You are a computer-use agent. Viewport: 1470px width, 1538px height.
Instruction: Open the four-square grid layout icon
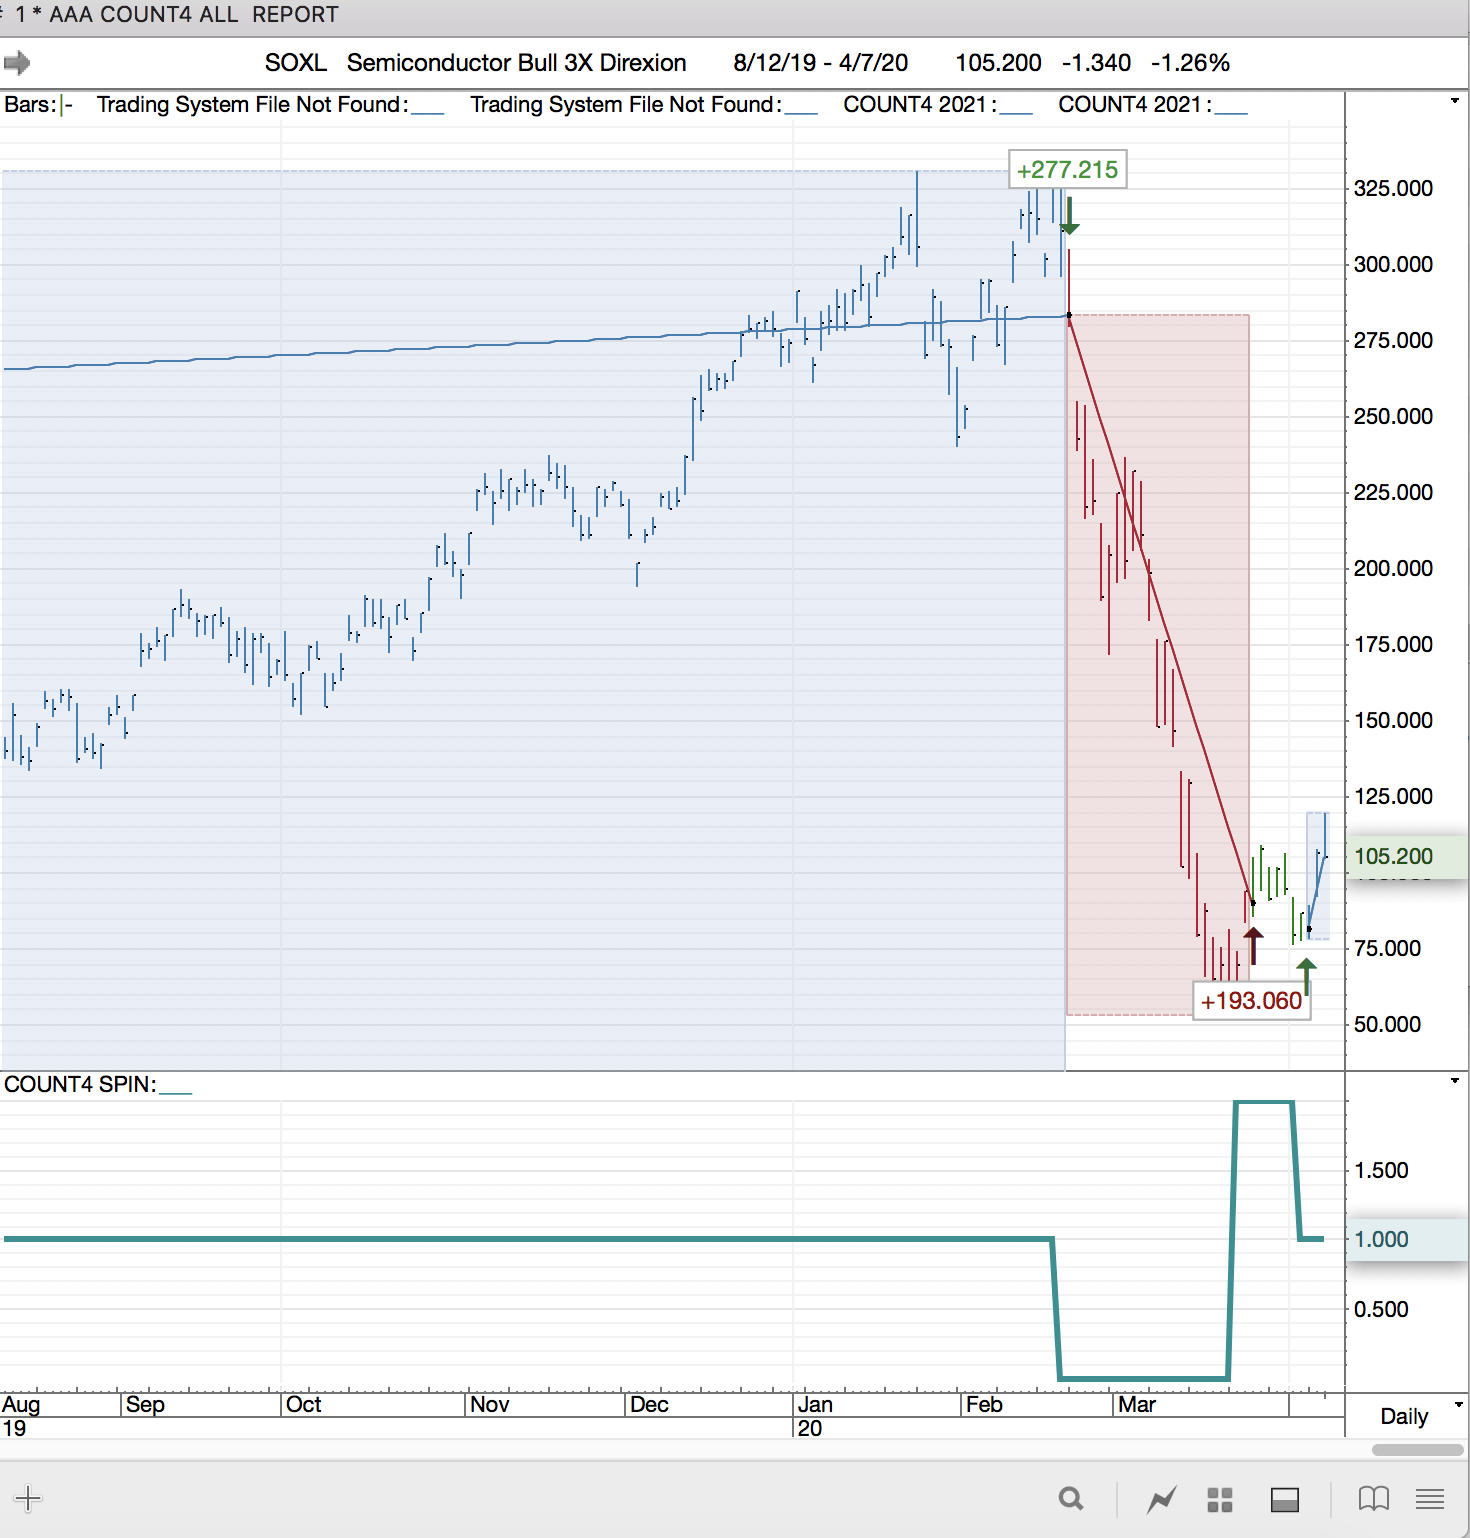pyautogui.click(x=1220, y=1499)
